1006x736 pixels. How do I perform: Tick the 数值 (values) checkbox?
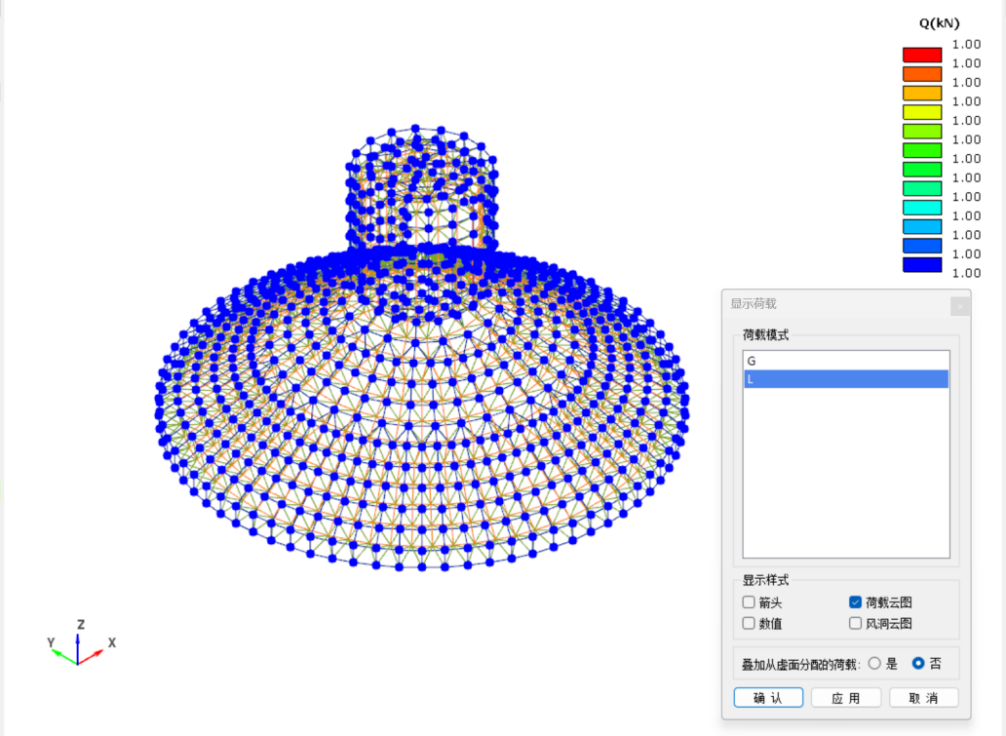pos(749,623)
